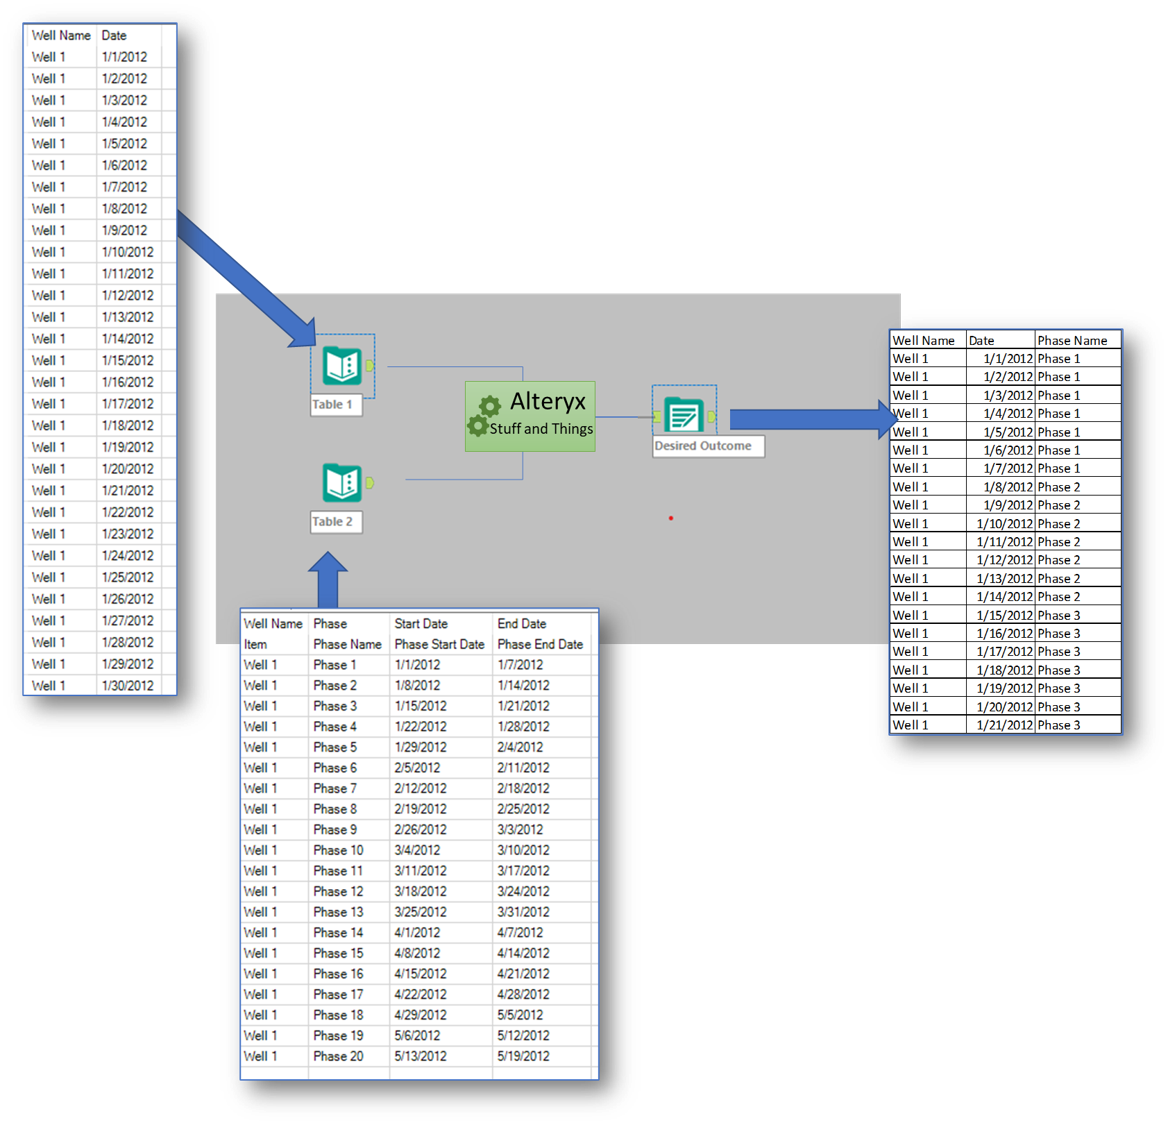Select the Well Name header in left table

click(60, 35)
